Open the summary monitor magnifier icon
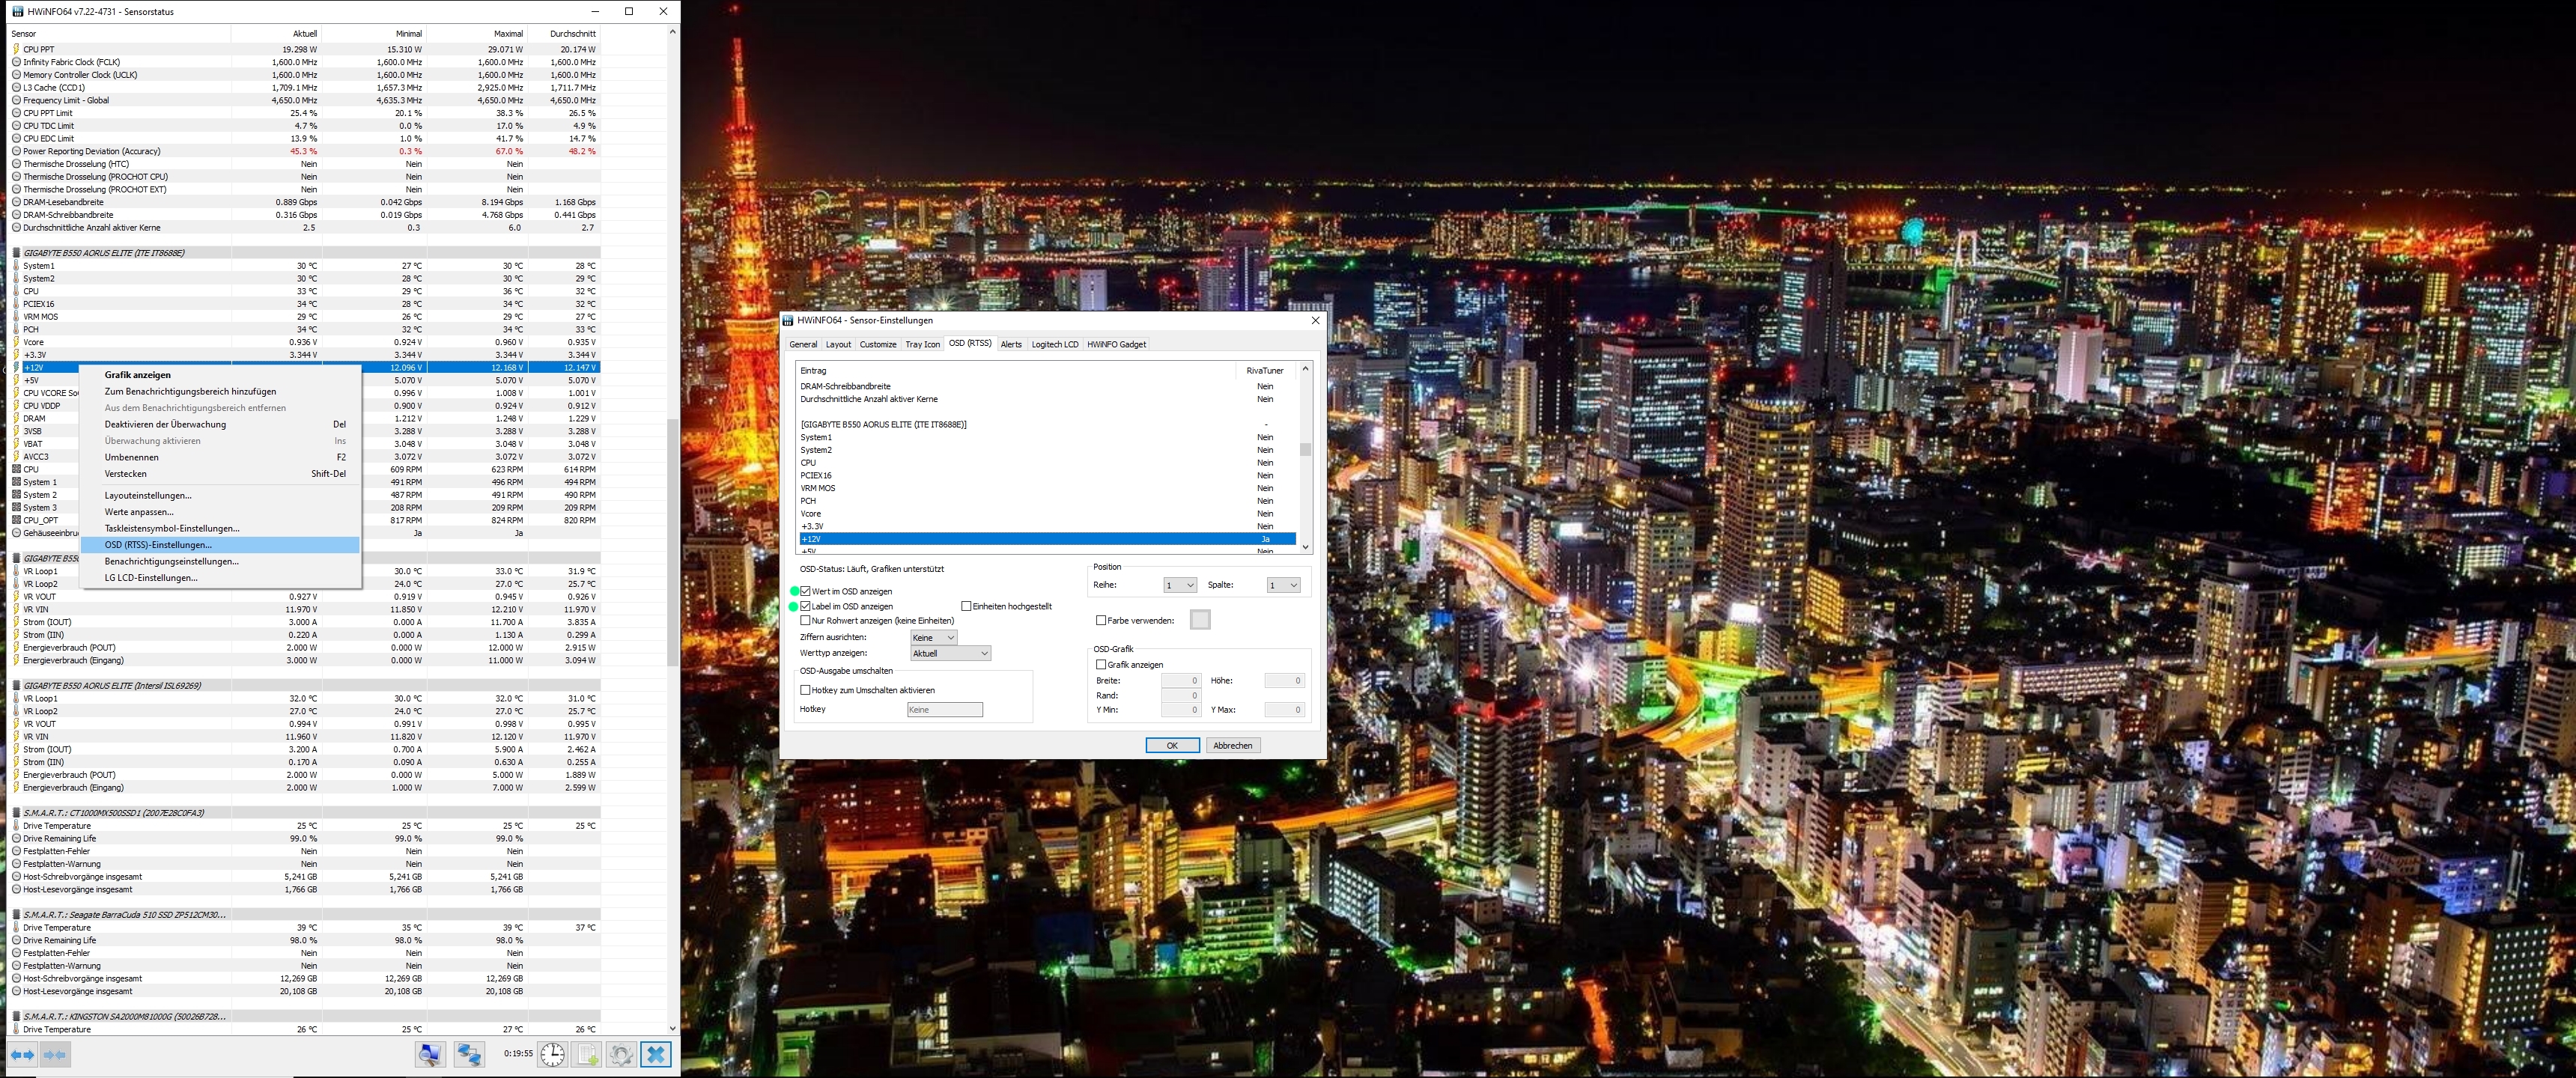This screenshot has width=2576, height=1078. pos(430,1054)
